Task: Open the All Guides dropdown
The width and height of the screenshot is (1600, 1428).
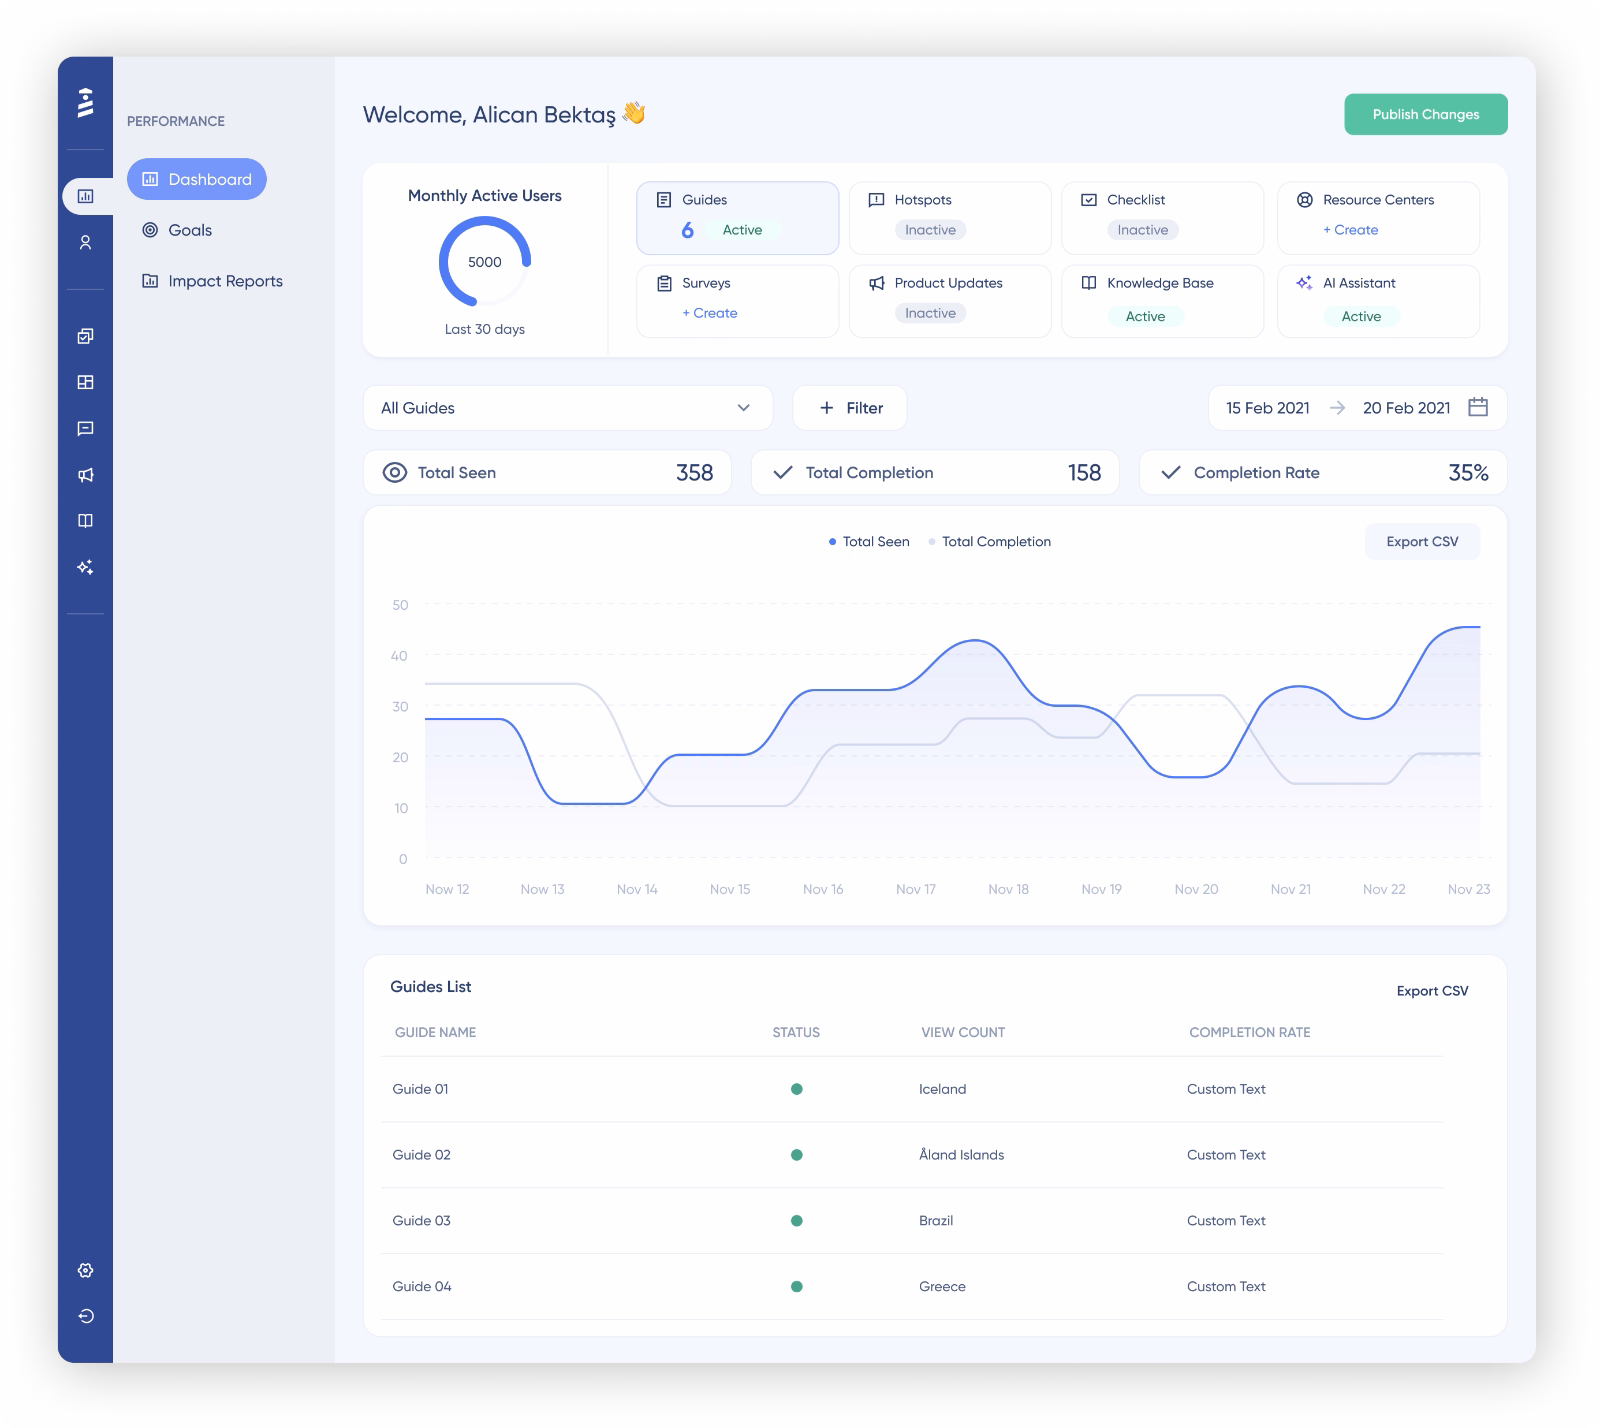Action: pyautogui.click(x=568, y=407)
